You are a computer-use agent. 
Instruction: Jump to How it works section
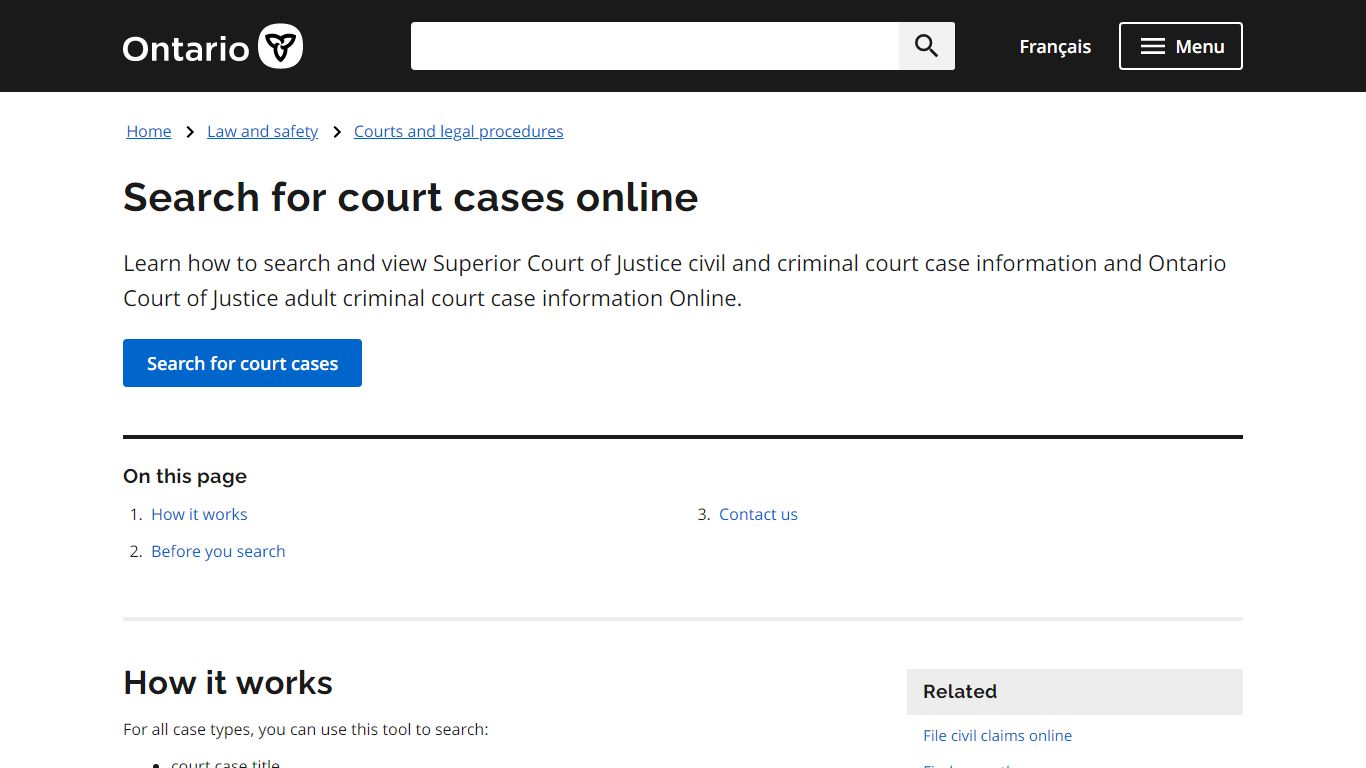(199, 514)
